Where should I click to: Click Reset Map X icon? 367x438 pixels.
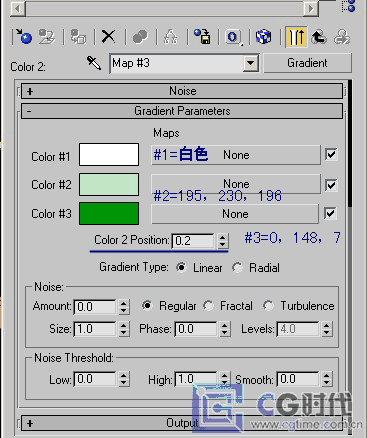(108, 36)
